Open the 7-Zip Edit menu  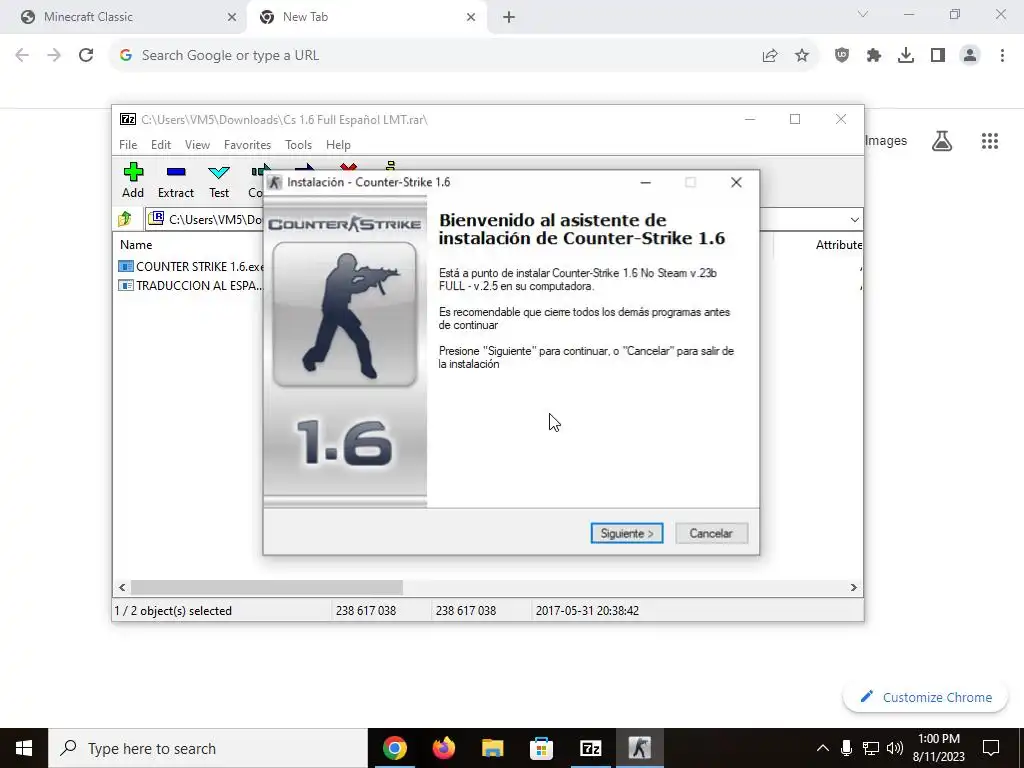161,145
